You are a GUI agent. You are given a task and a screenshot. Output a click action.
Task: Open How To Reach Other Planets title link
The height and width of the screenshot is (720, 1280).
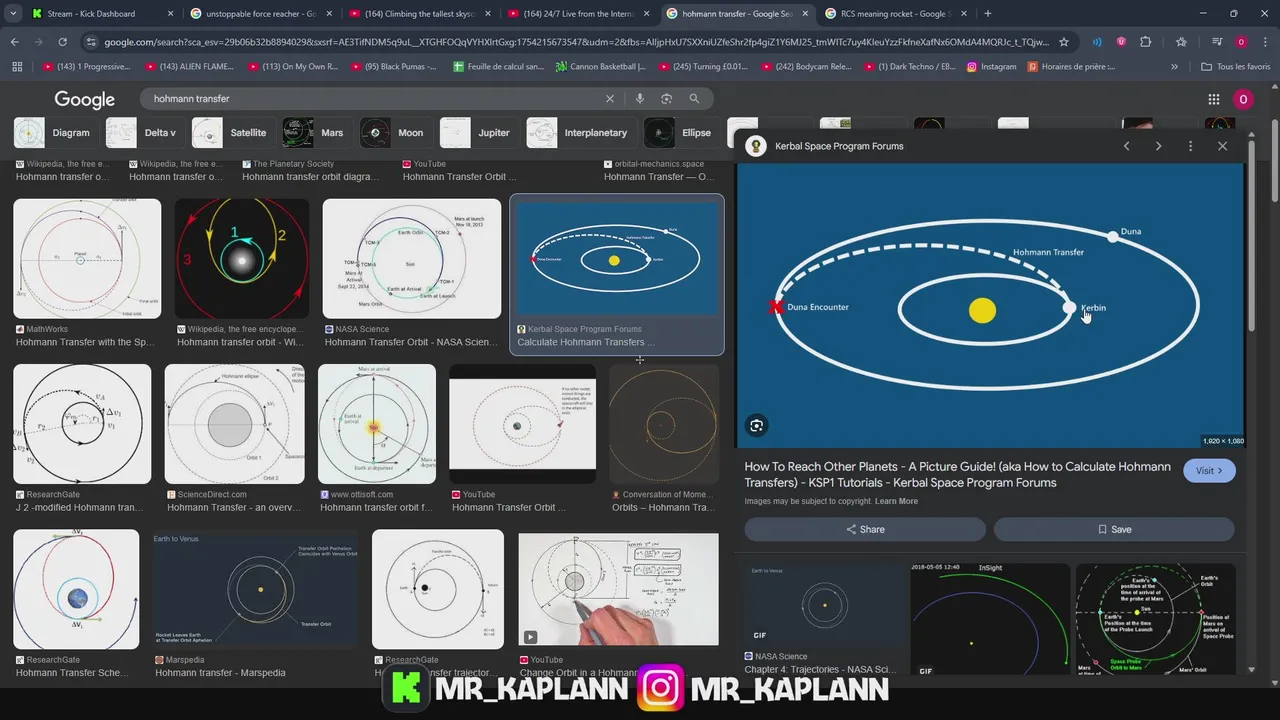957,474
